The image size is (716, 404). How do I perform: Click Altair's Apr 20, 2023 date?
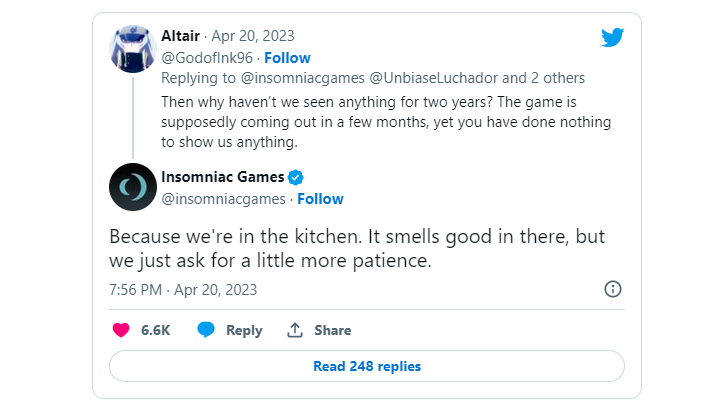tap(253, 36)
